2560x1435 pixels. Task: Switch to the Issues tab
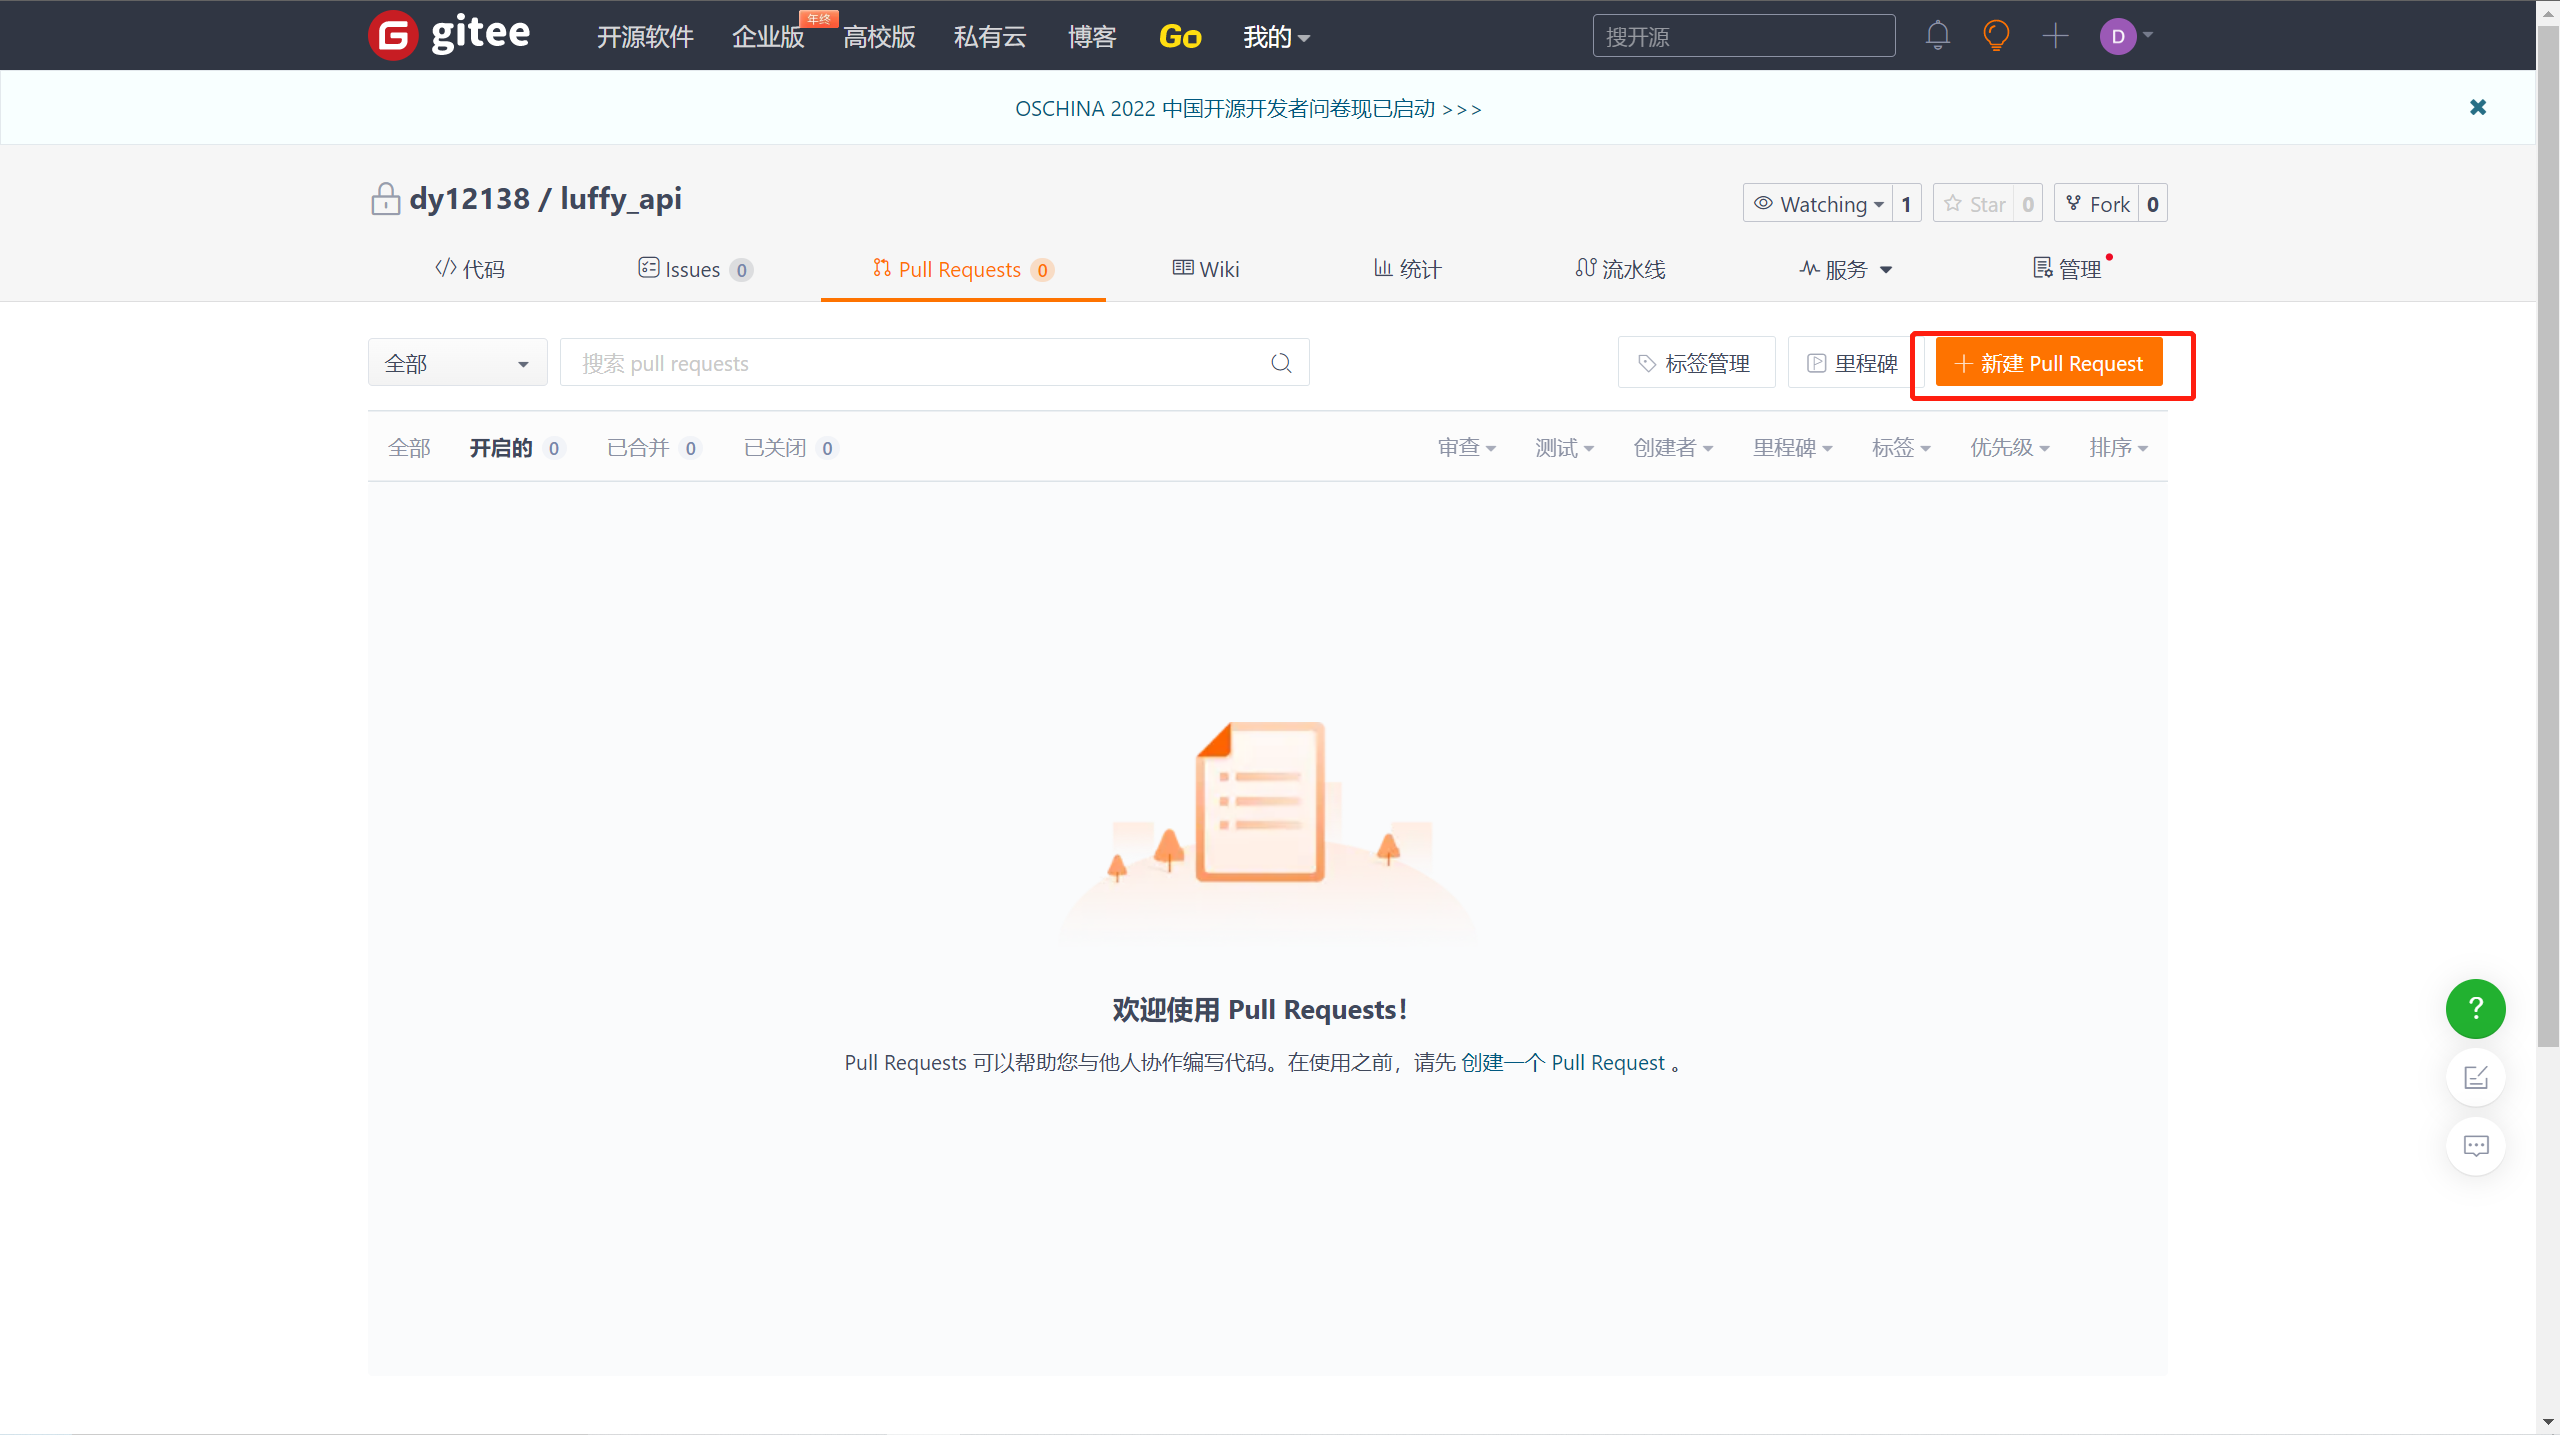point(693,269)
